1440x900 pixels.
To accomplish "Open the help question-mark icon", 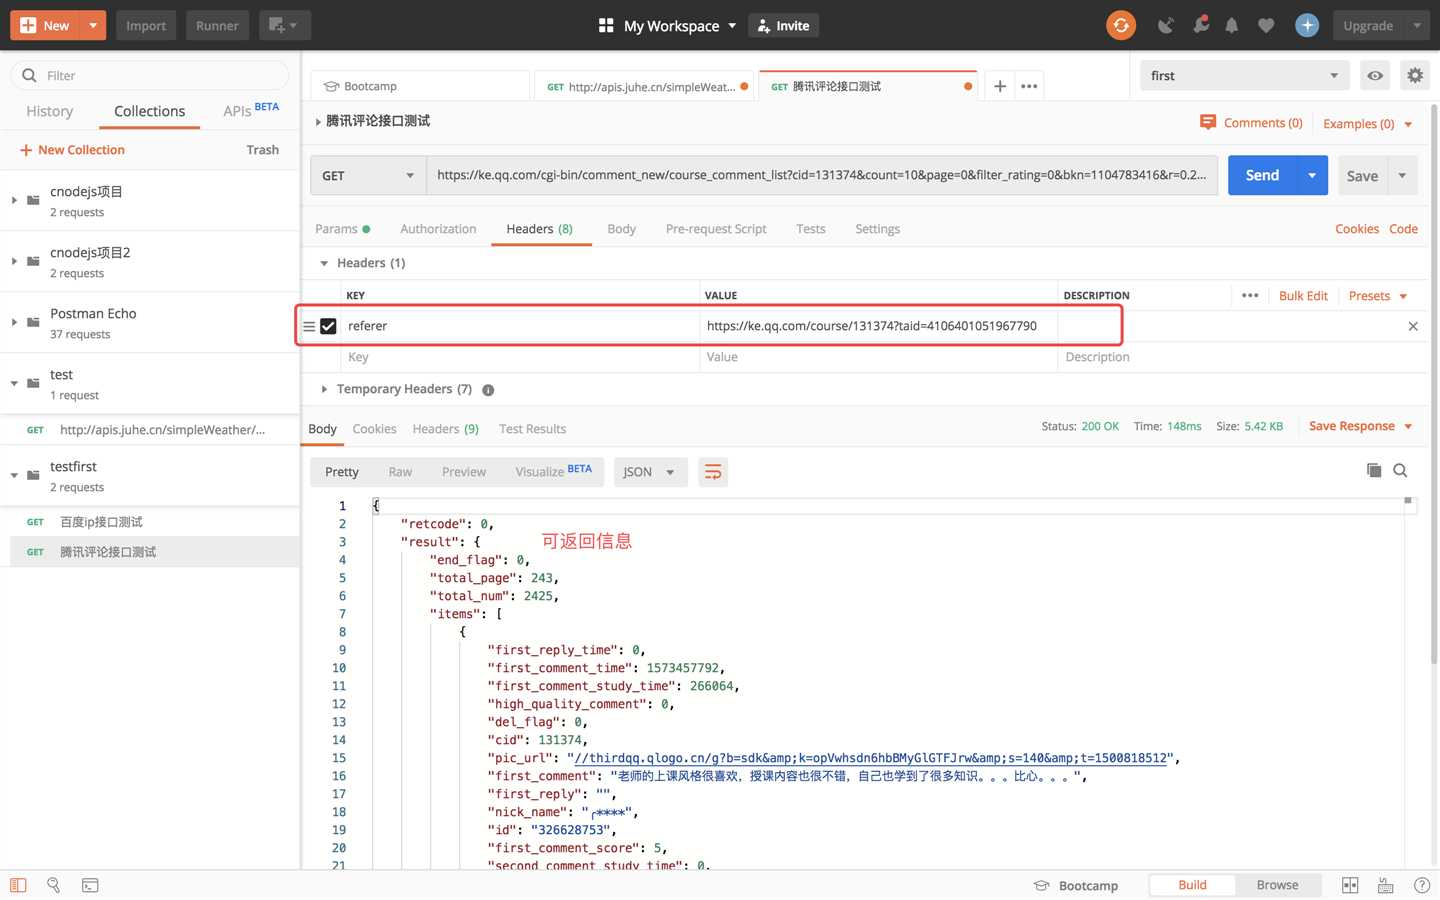I will coord(1422,885).
